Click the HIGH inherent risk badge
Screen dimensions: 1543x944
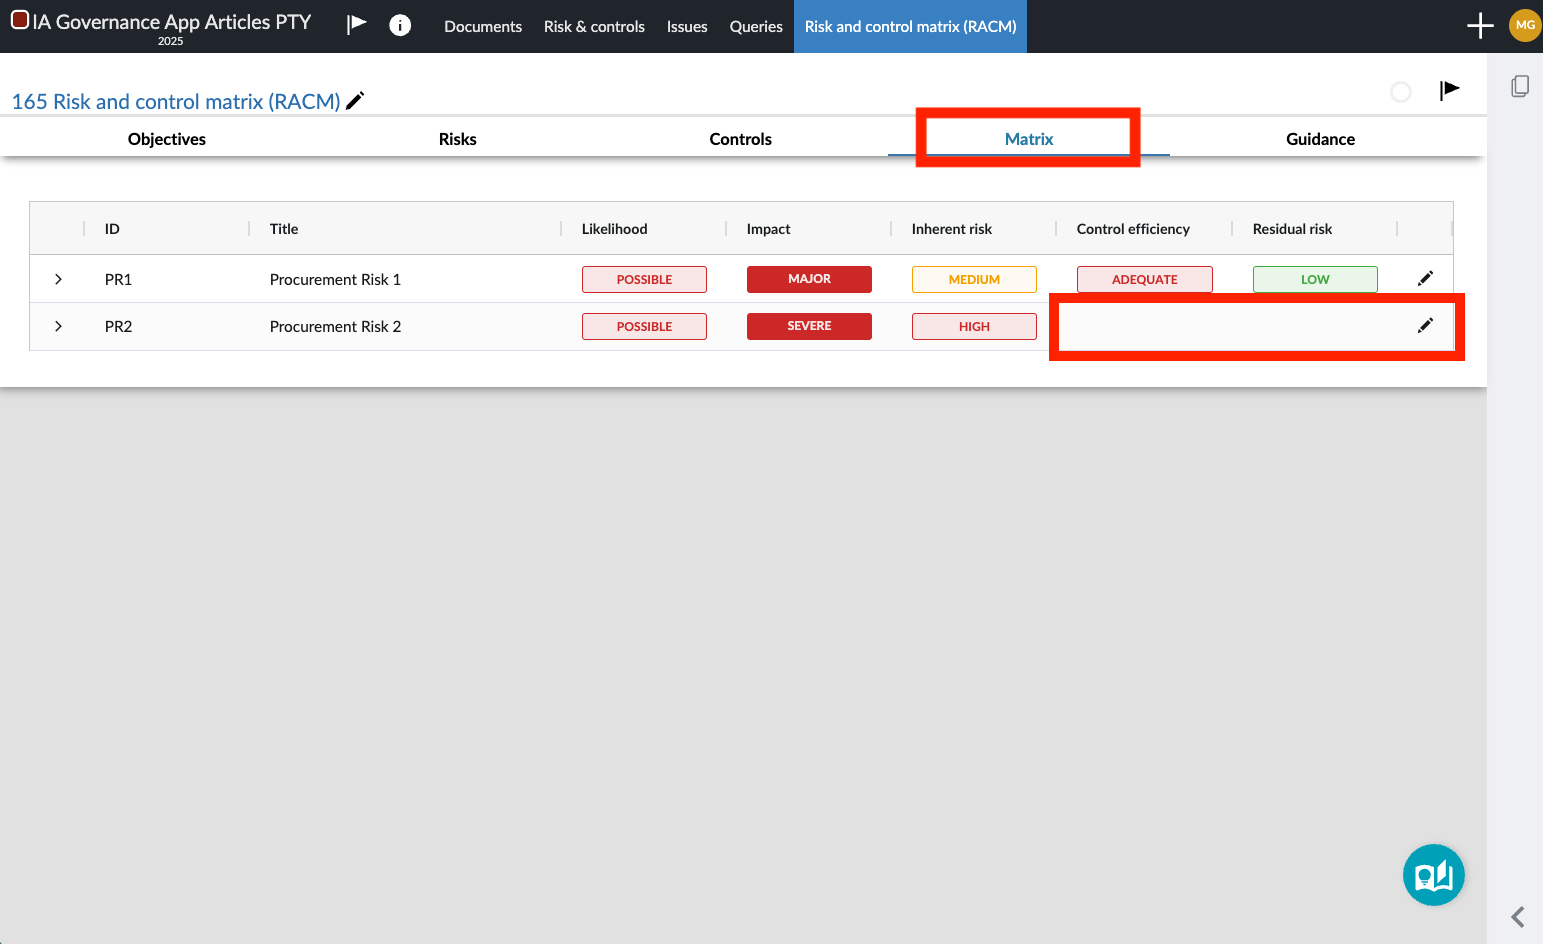coord(974,326)
